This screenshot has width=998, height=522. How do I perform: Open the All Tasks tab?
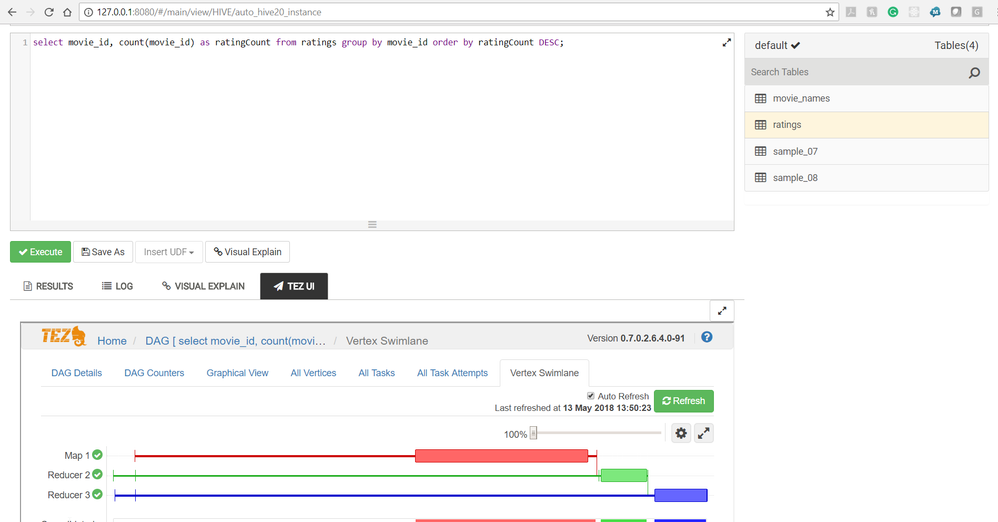[x=376, y=373]
